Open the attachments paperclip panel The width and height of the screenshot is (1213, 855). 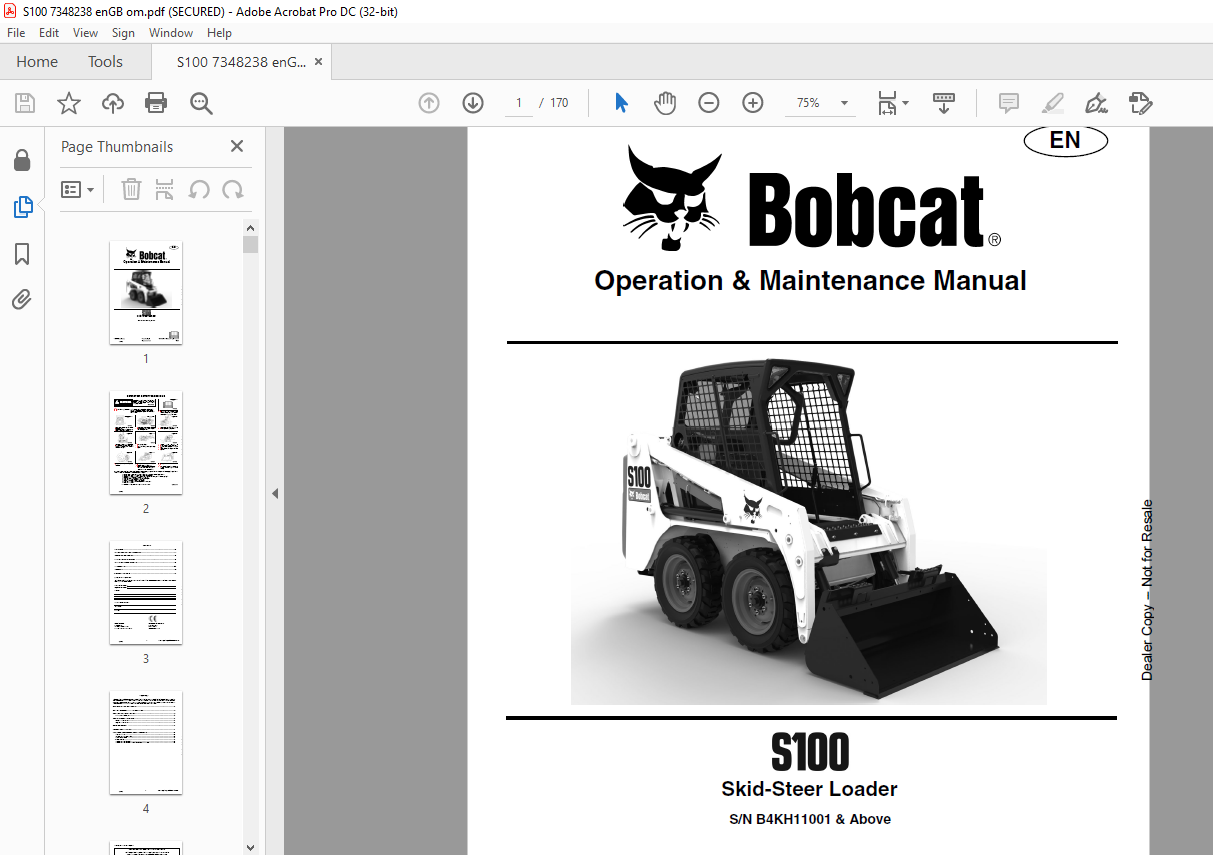(22, 300)
